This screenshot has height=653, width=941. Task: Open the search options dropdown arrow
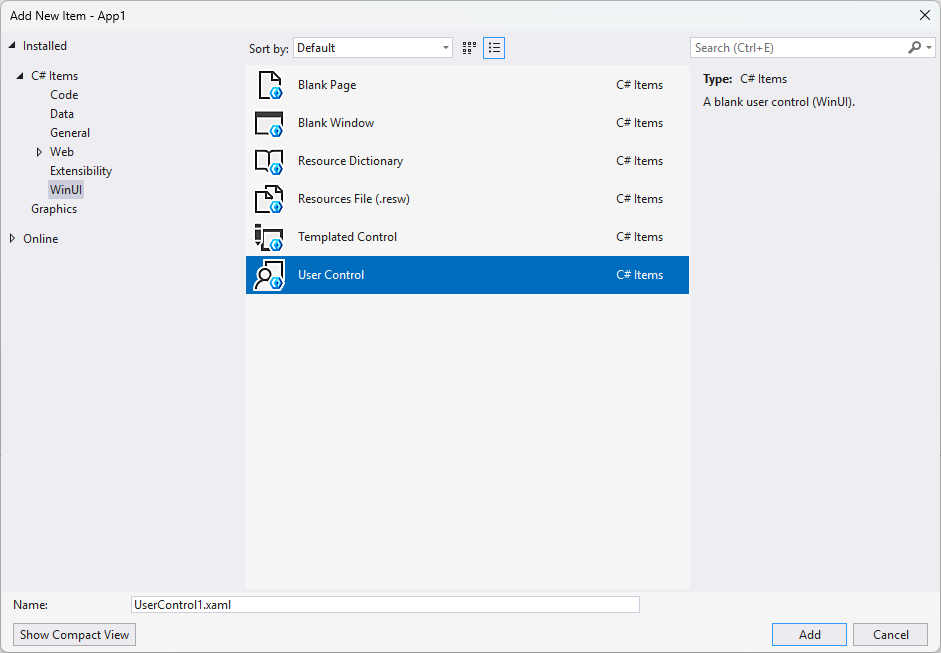929,47
